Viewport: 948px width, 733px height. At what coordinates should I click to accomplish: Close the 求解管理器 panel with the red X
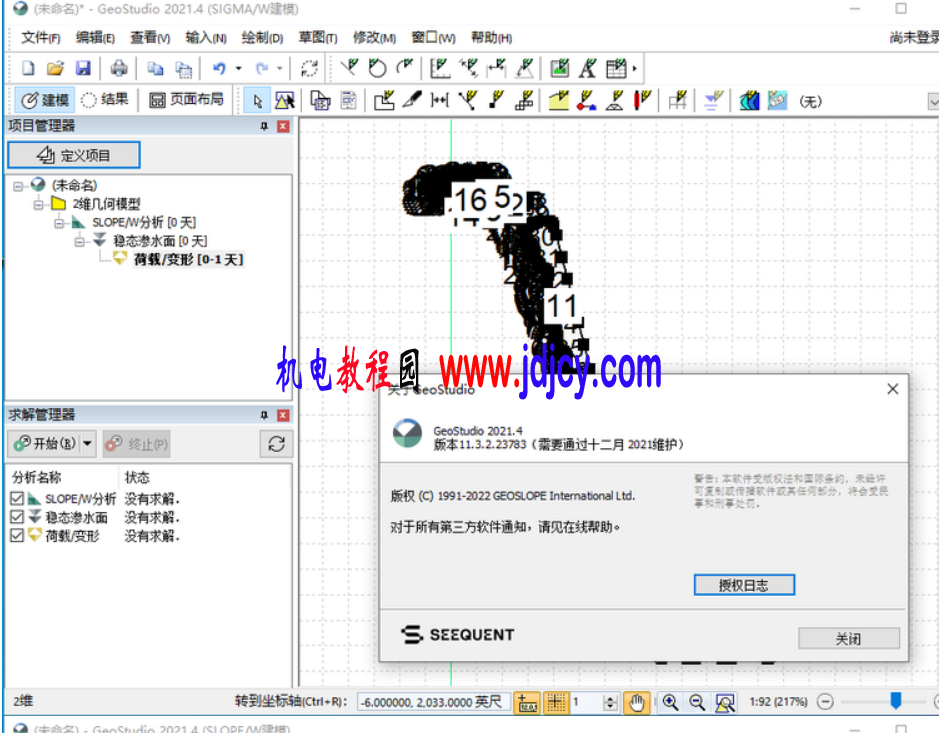[x=283, y=415]
